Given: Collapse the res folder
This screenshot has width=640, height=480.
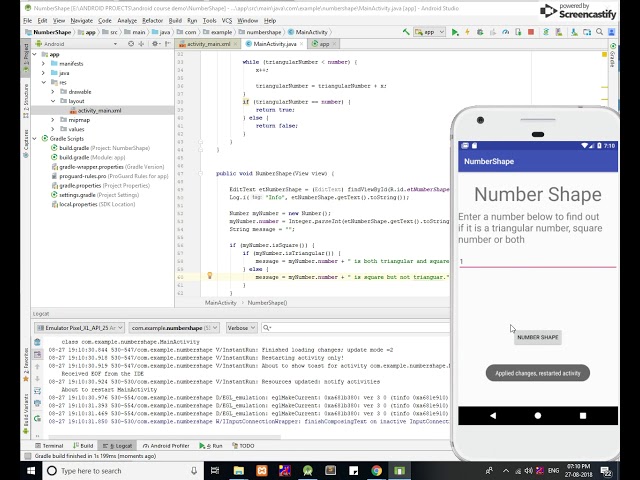Looking at the screenshot, I should click(x=43, y=82).
